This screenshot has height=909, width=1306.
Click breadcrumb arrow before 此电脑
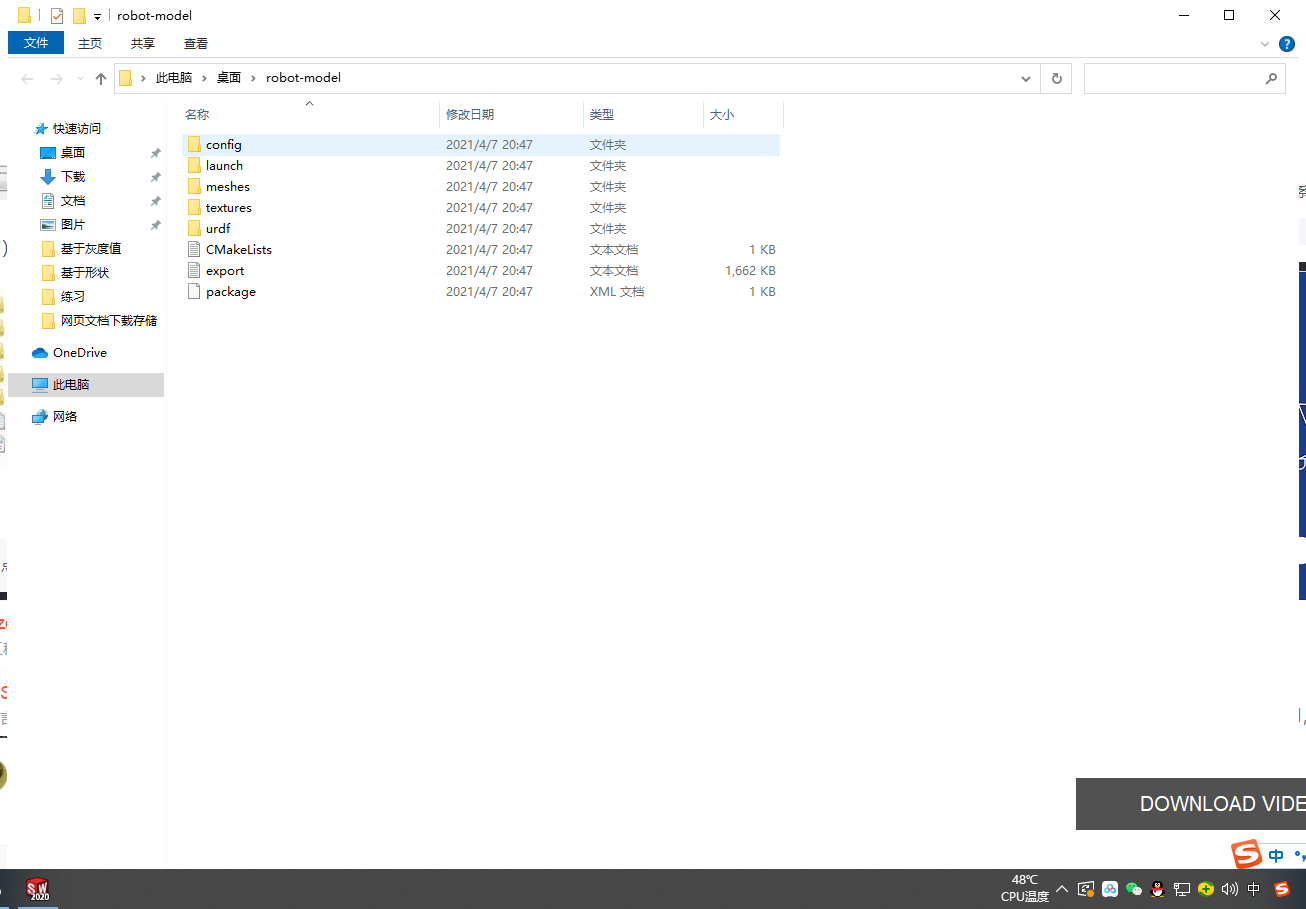pos(143,78)
